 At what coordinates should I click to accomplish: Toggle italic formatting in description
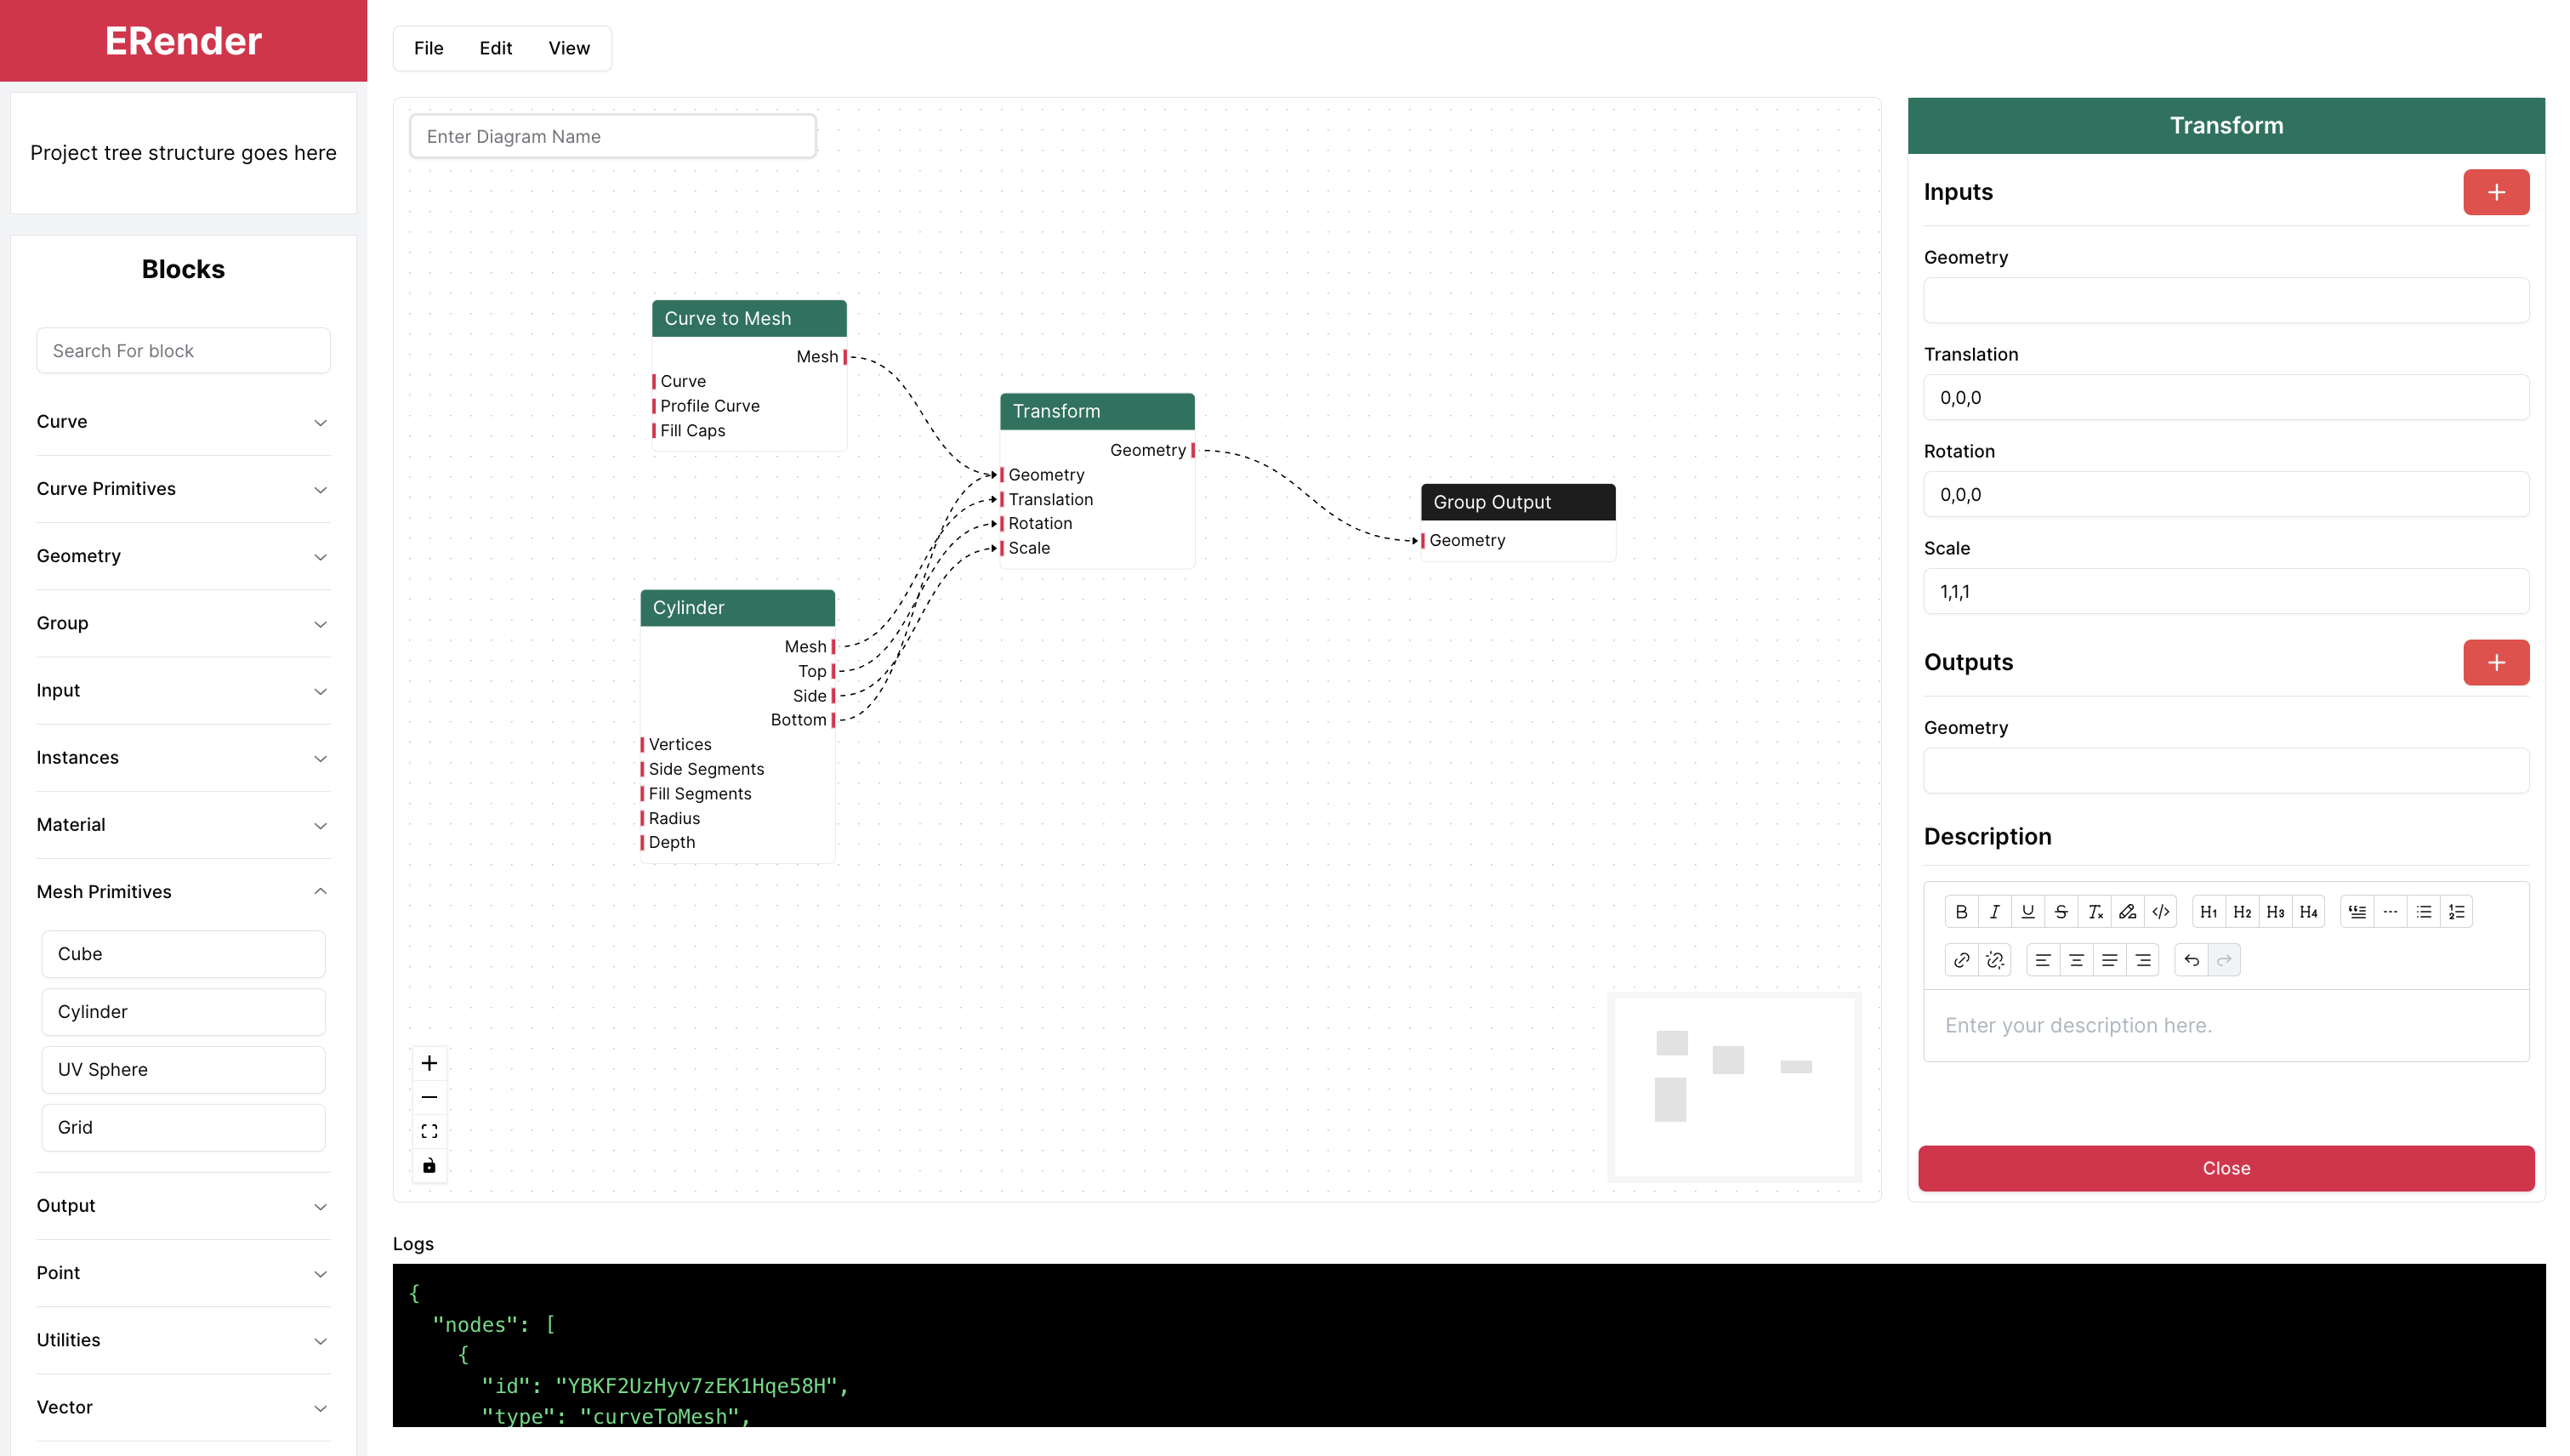coord(1994,911)
